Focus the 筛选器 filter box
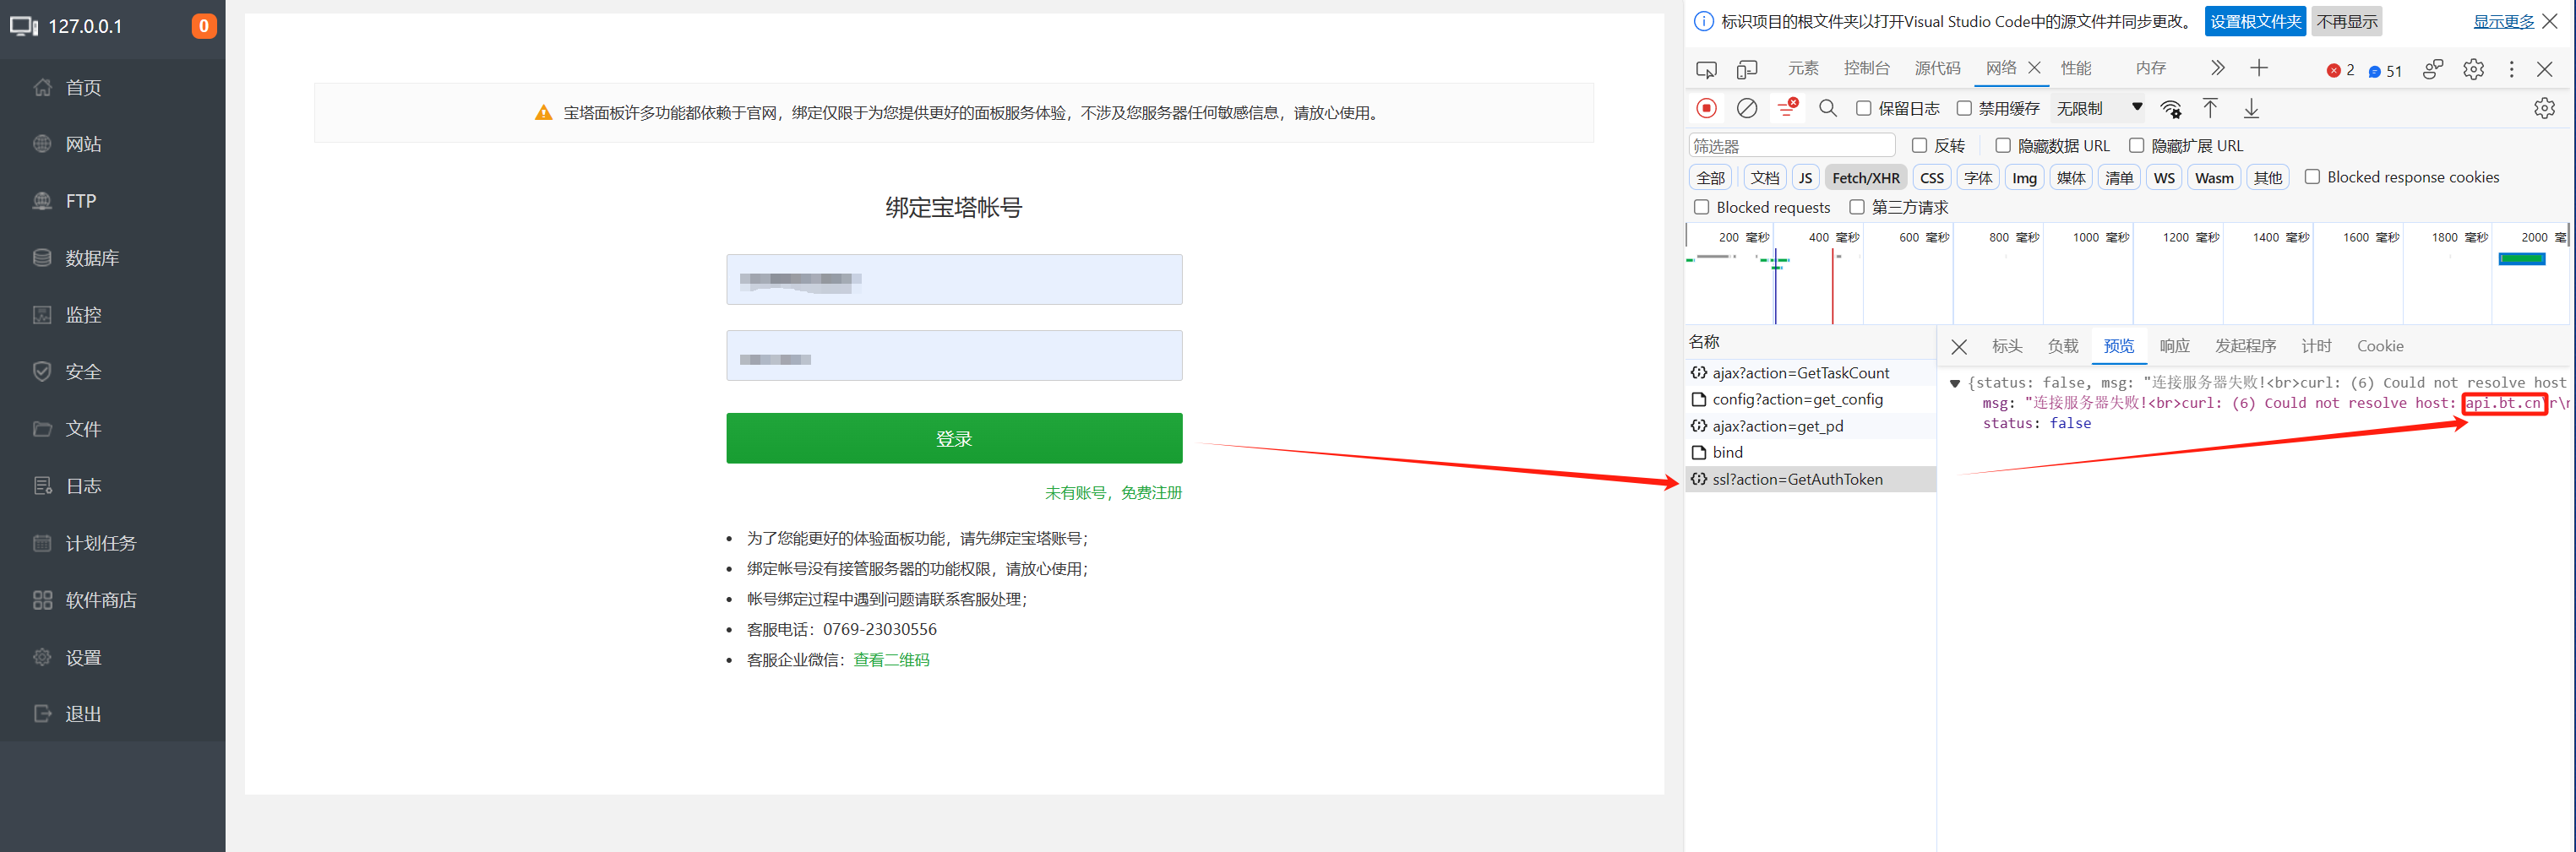This screenshot has height=852, width=2576. click(1791, 146)
